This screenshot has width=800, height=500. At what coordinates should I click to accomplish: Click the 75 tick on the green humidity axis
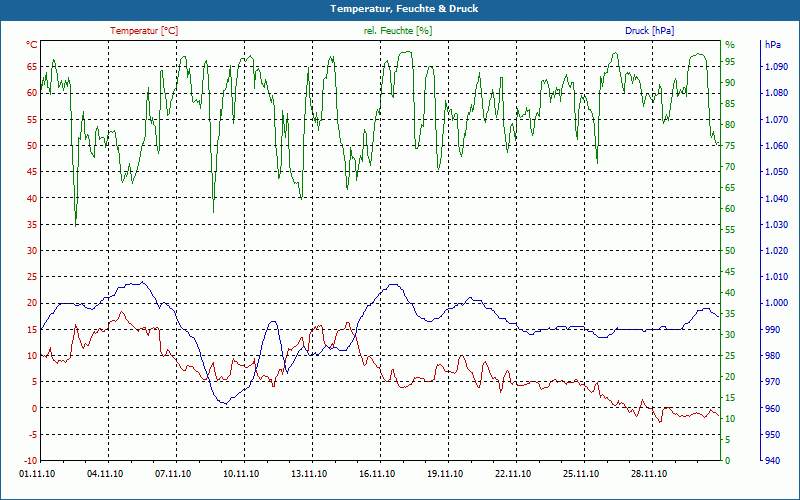pos(730,146)
